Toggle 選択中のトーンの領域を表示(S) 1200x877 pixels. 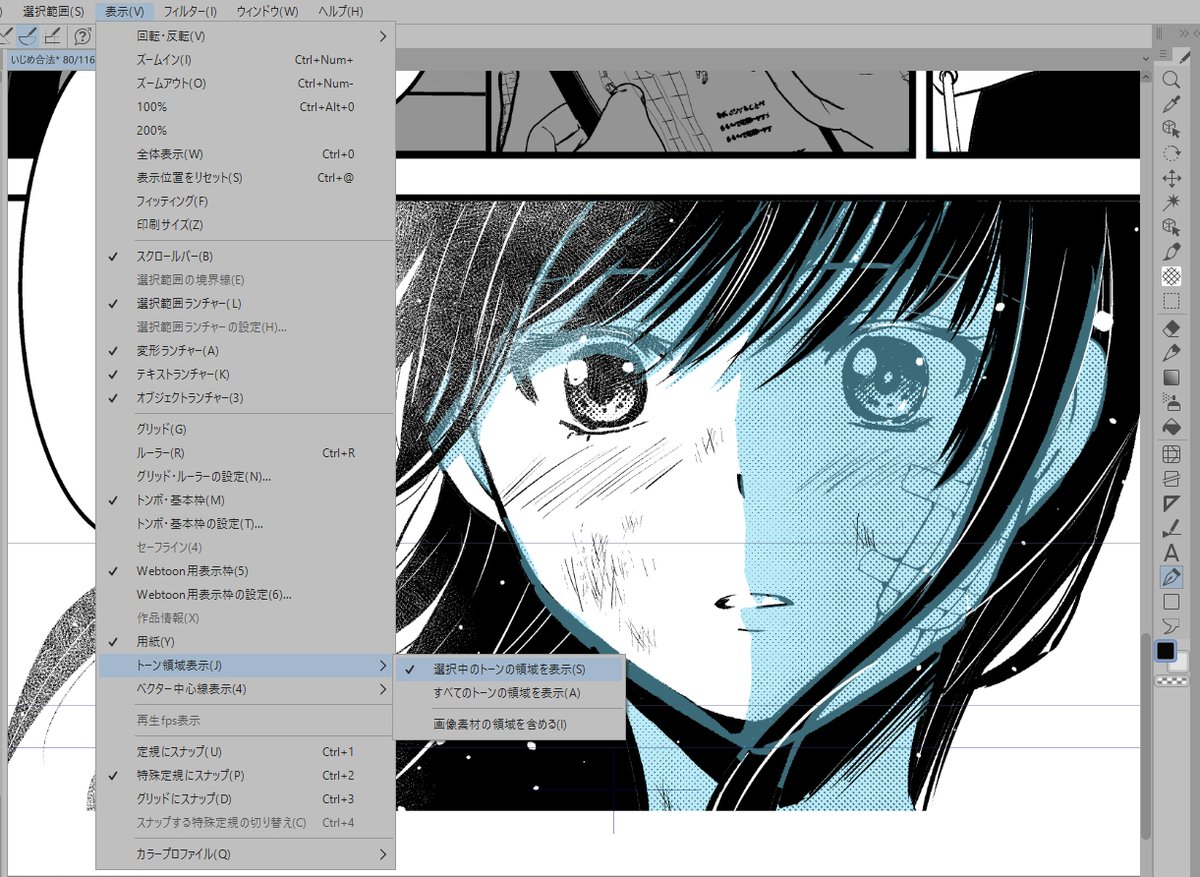pyautogui.click(x=510, y=669)
